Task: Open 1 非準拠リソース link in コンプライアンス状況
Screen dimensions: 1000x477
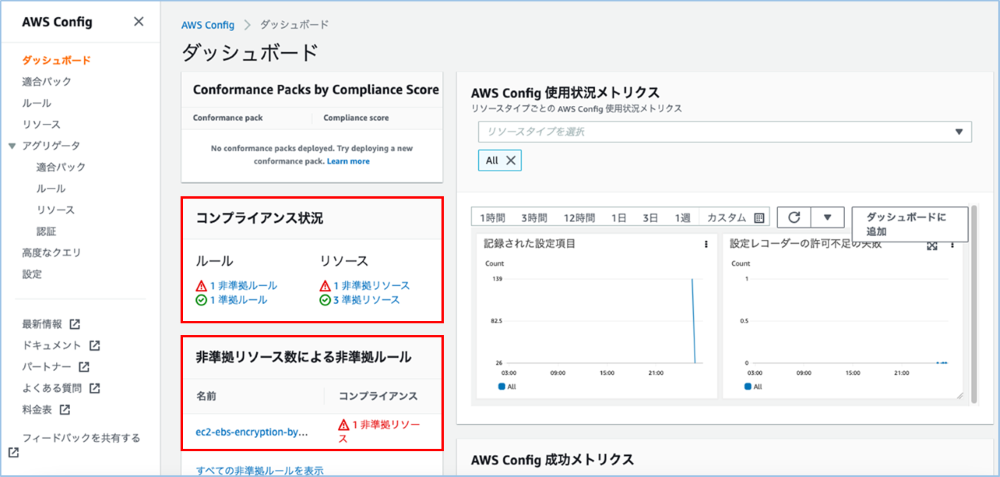Action: tap(371, 286)
